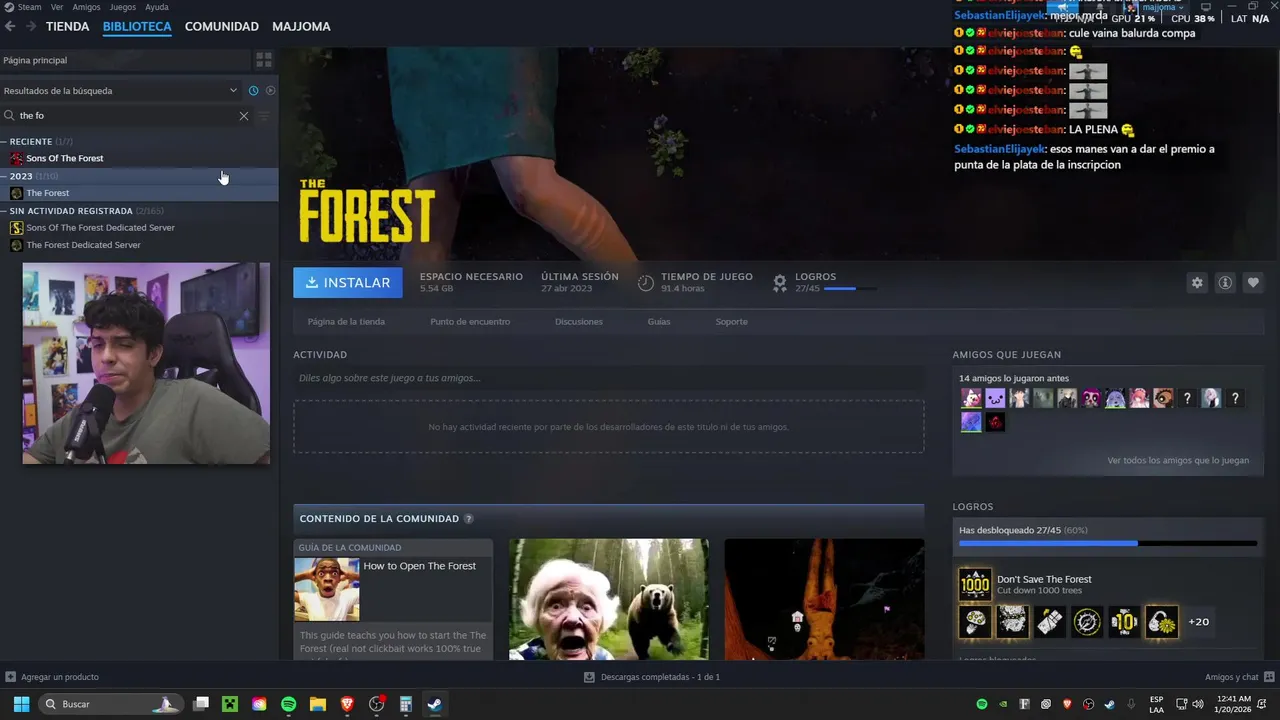Click the How to Open guide thumbnail
The height and width of the screenshot is (720, 1280).
coord(326,589)
